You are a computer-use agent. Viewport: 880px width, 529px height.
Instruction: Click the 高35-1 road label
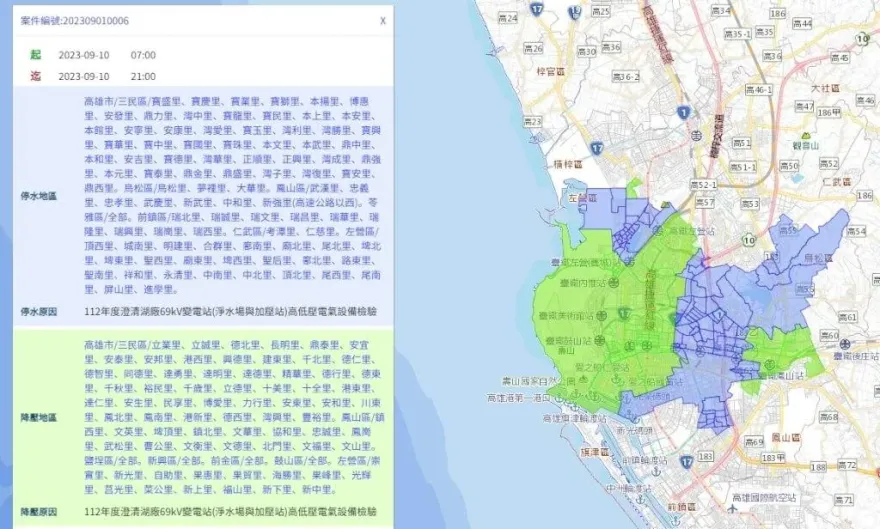coord(737,34)
